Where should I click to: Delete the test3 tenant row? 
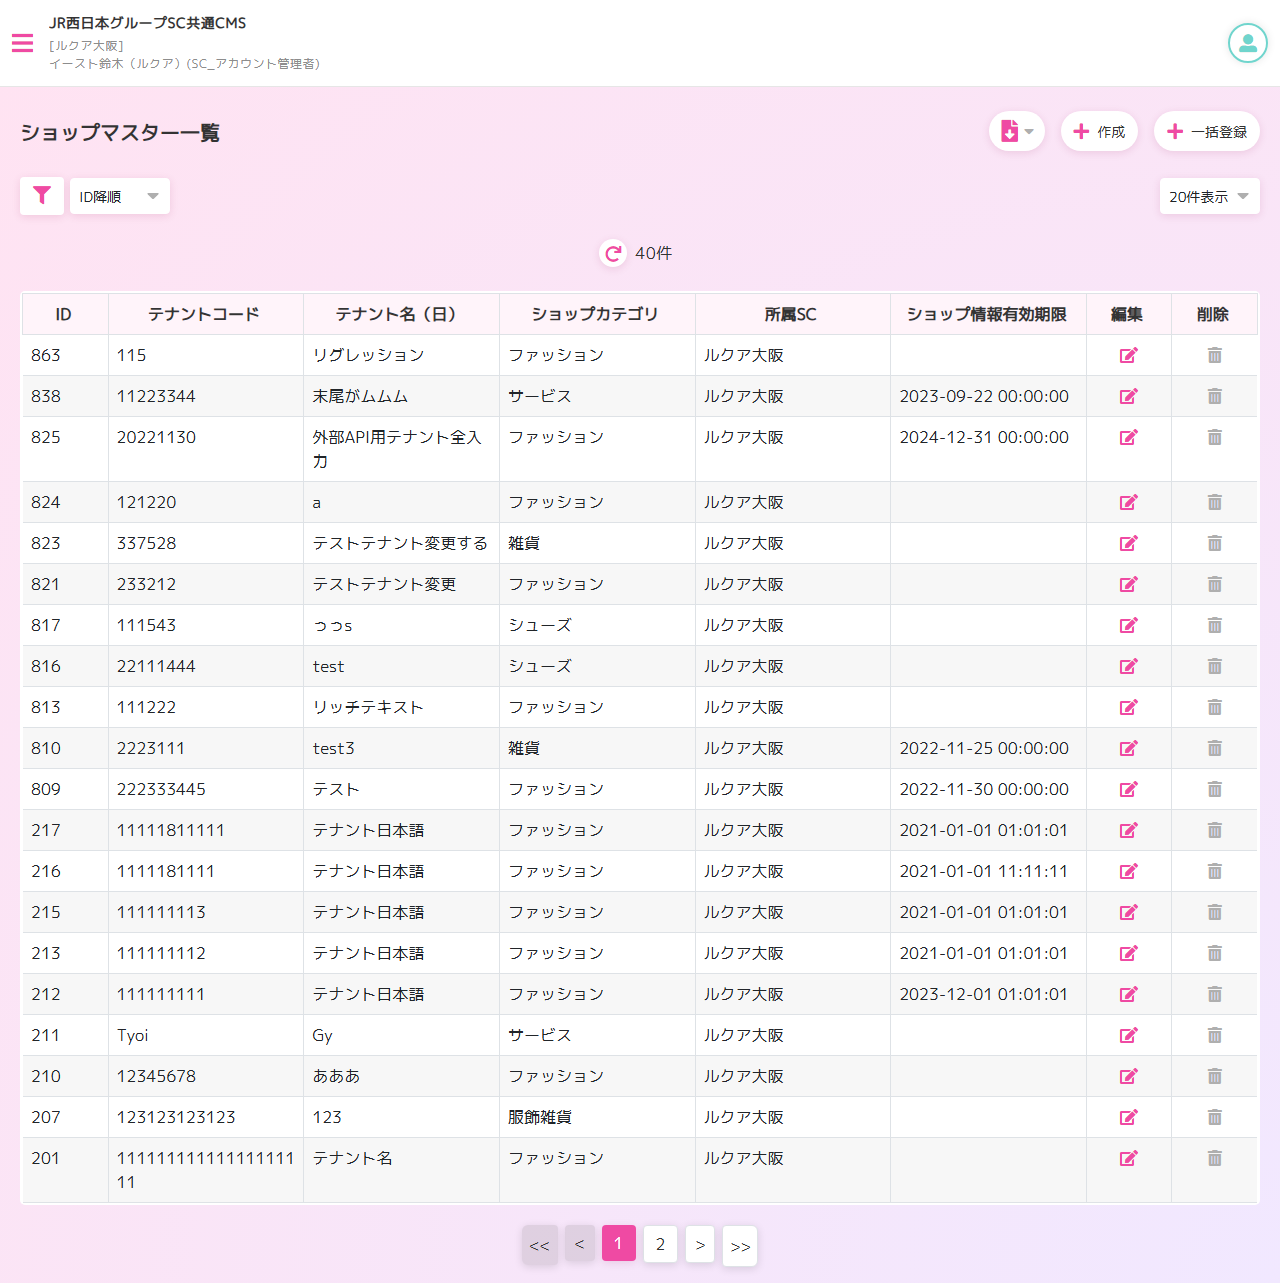pos(1214,748)
